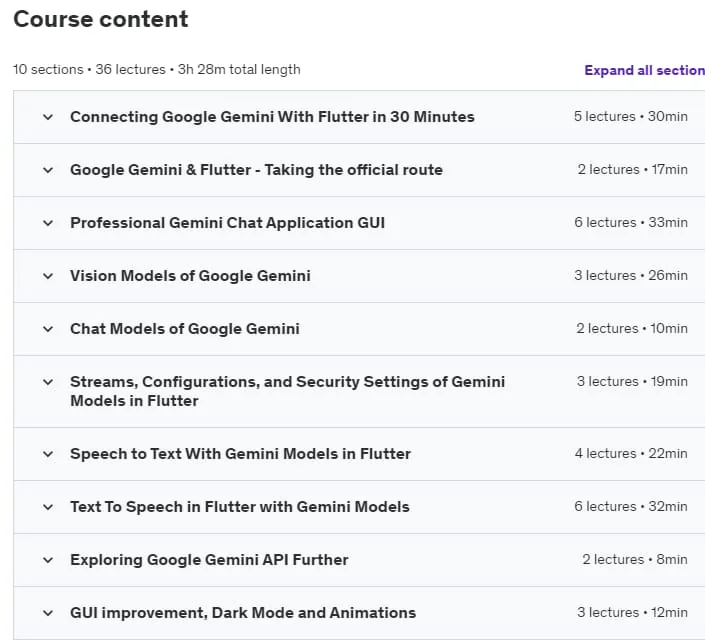Expand chevron for Streams, Configurations, and Security Settings

[48, 382]
